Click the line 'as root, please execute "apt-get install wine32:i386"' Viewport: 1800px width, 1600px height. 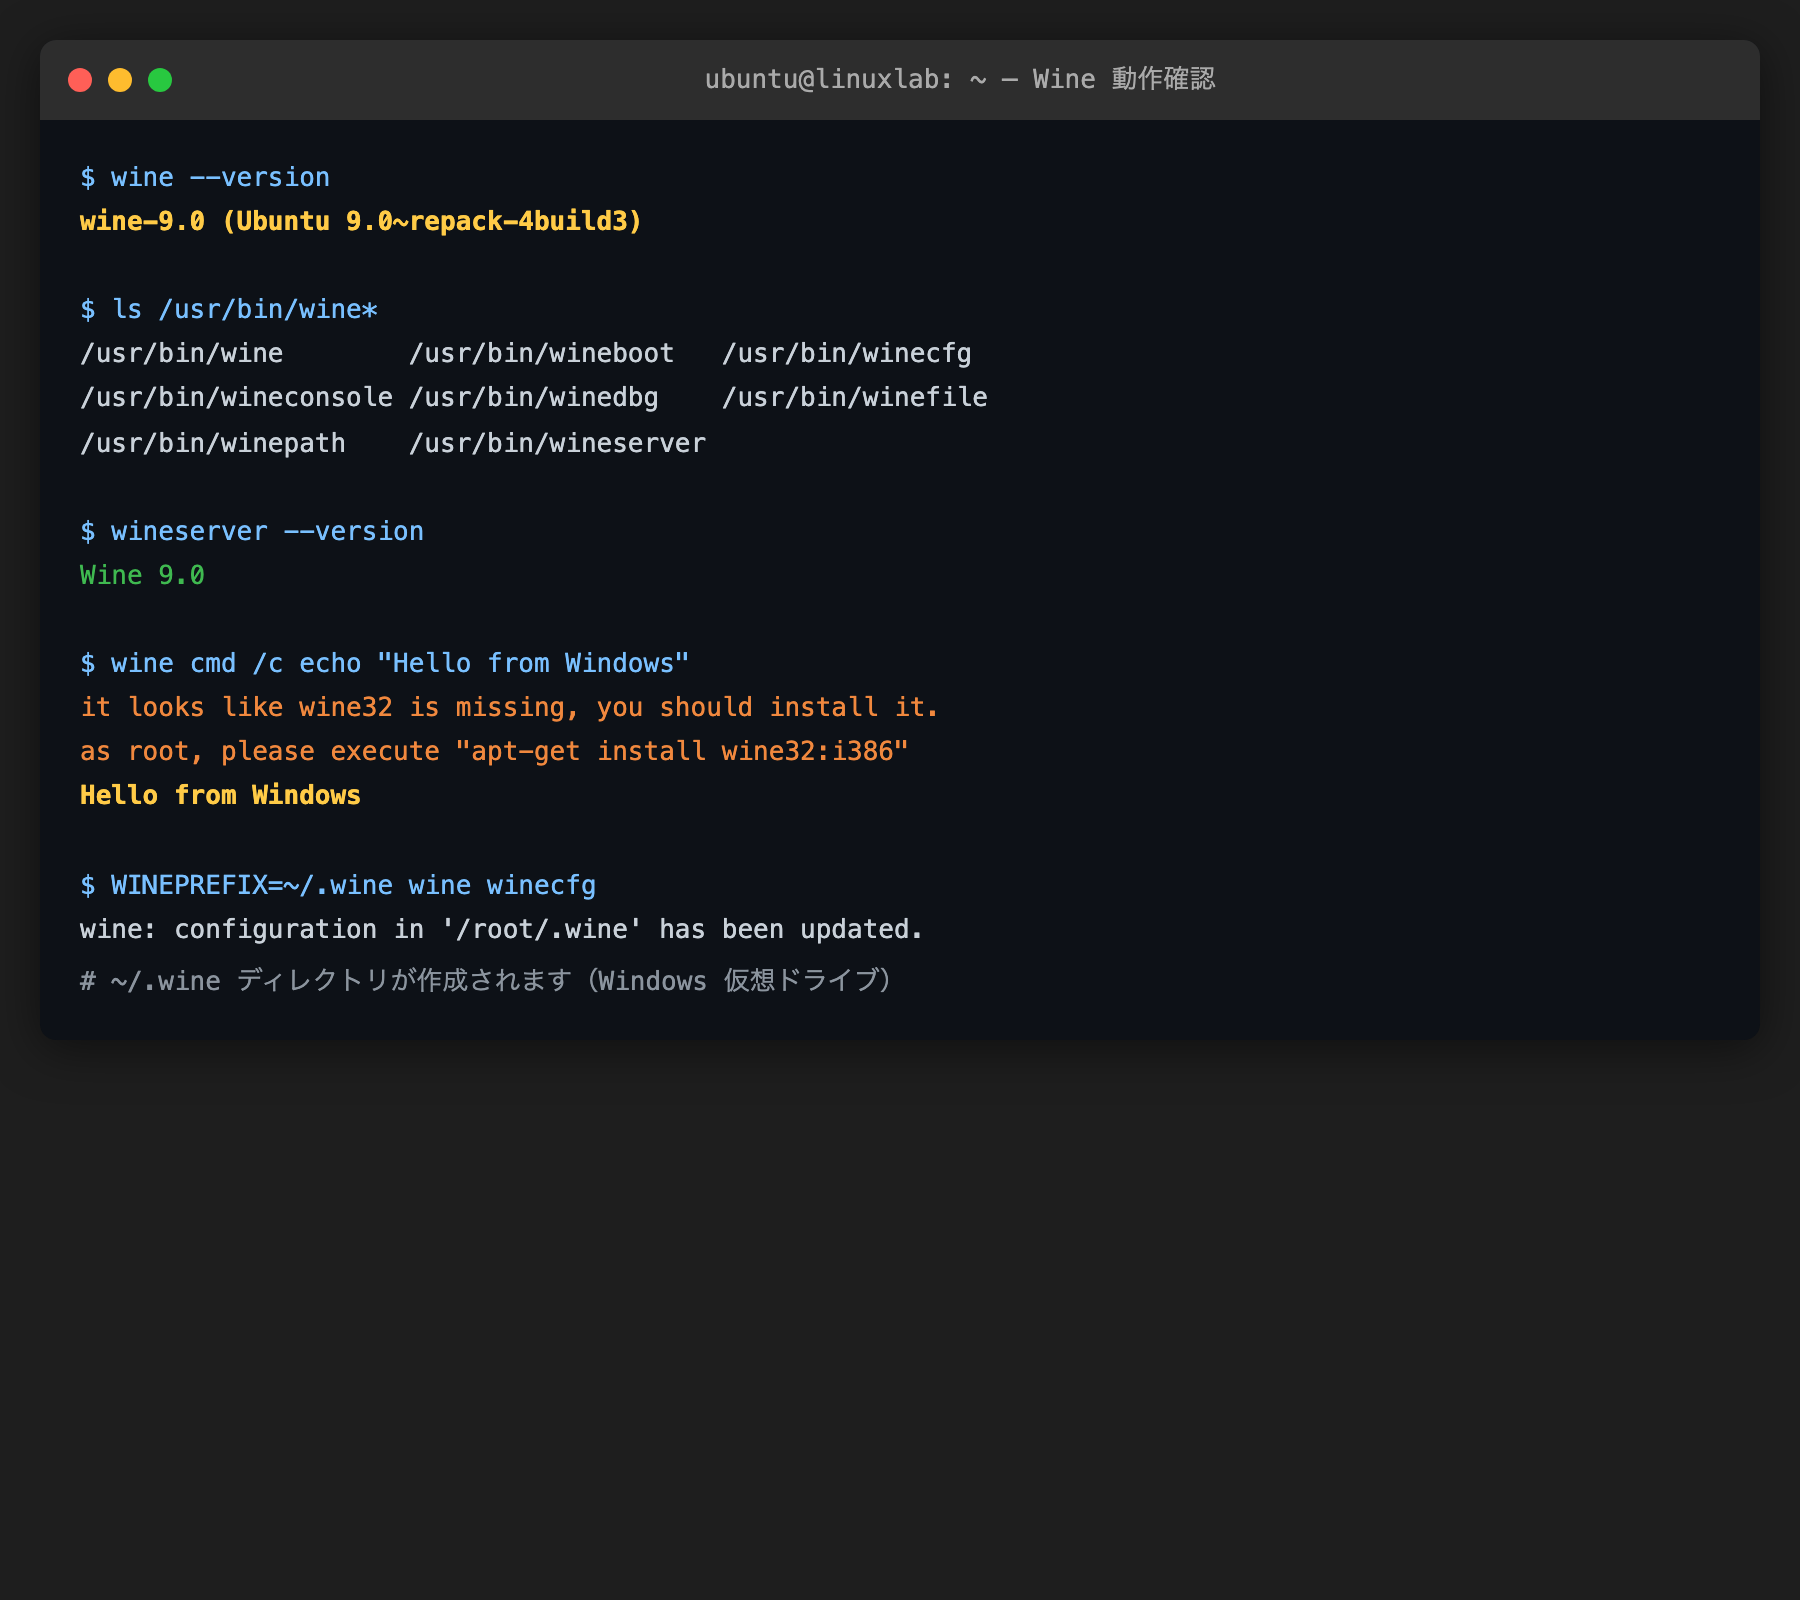click(x=494, y=751)
